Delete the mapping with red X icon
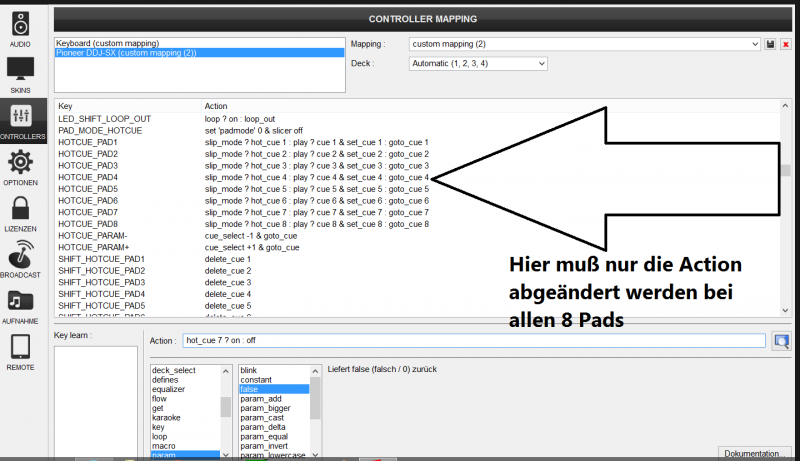Viewport: 800px width, 461px height. tap(786, 44)
